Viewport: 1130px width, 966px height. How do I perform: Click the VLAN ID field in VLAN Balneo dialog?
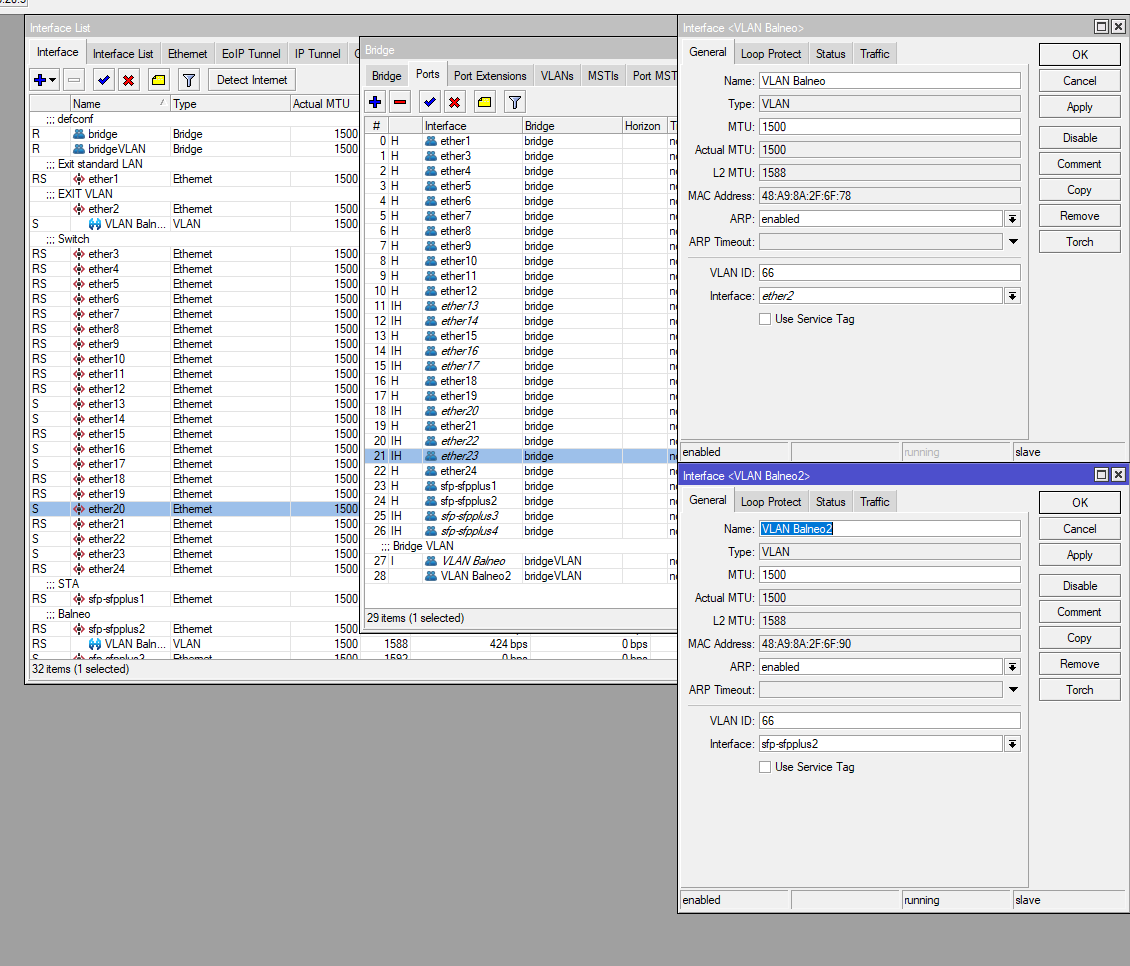889,273
